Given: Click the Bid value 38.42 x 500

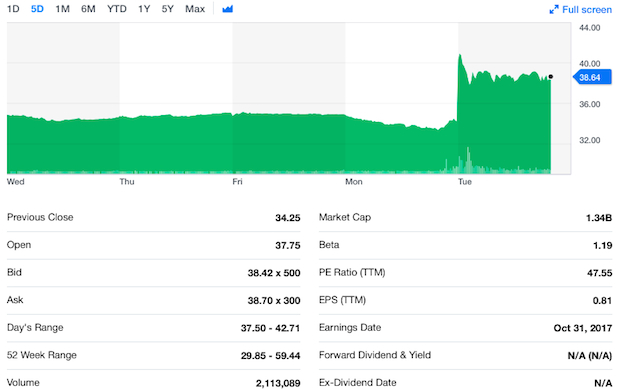Looking at the screenshot, I should point(274,273).
